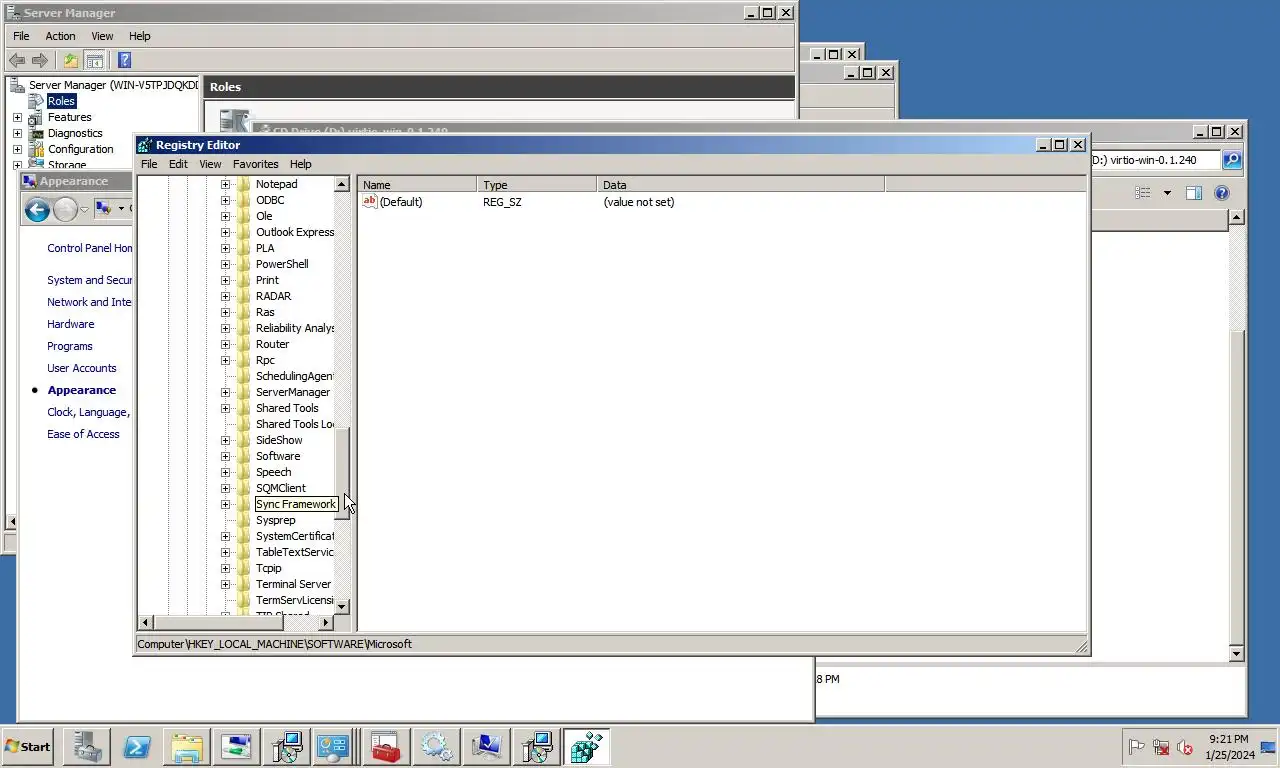Click the show desktop button beside the taskbar clock
The width and height of the screenshot is (1280, 768).
pyautogui.click(x=1270, y=747)
